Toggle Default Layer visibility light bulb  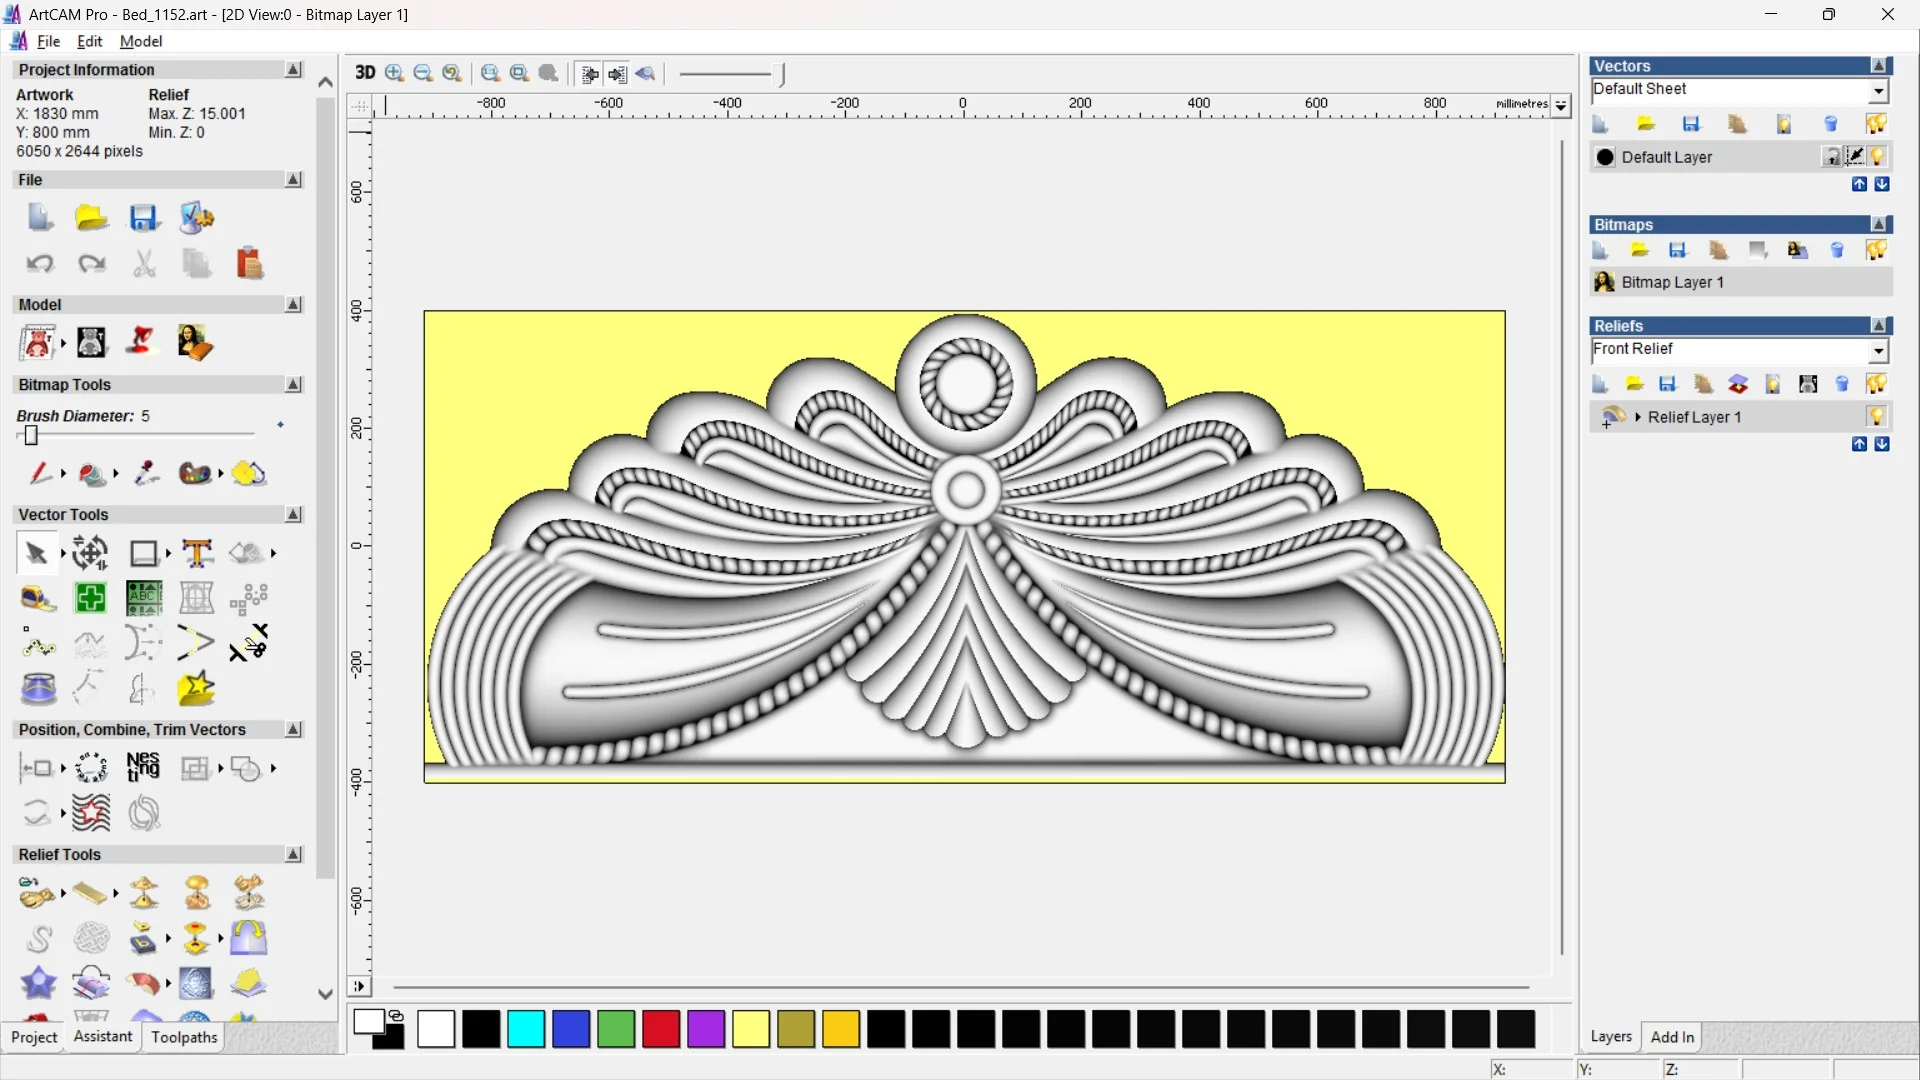1878,157
